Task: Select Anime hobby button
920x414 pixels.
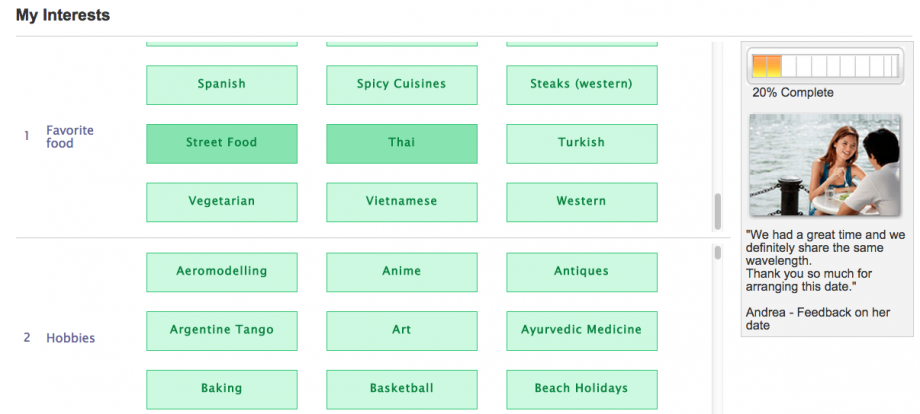Action: click(x=401, y=272)
